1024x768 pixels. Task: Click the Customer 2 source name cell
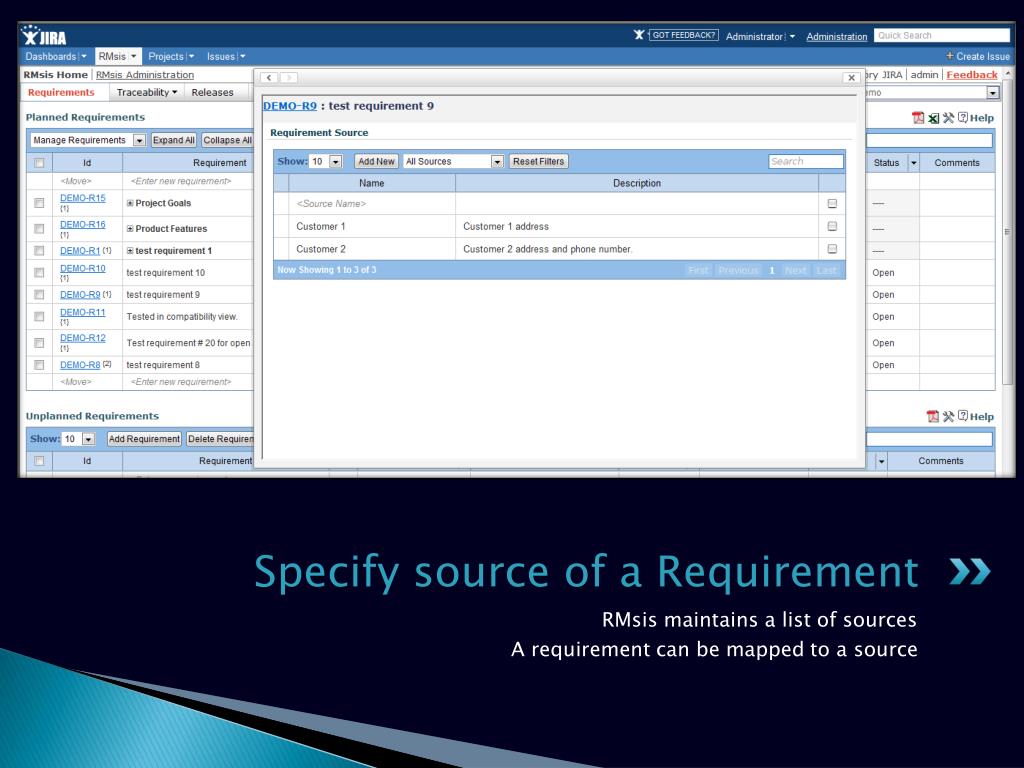tap(372, 249)
